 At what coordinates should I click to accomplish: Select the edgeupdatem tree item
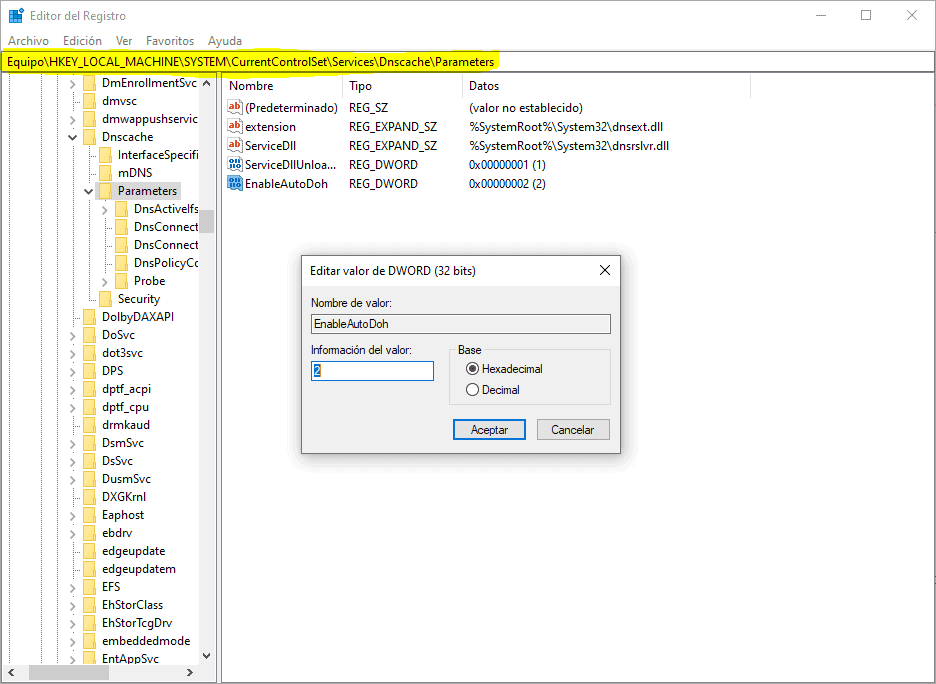tap(139, 569)
